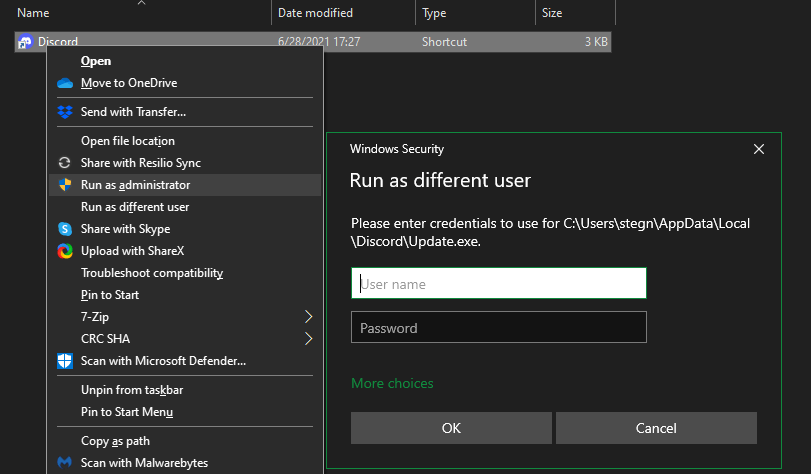Choose Run as different user
This screenshot has width=811, height=474.
(x=135, y=207)
